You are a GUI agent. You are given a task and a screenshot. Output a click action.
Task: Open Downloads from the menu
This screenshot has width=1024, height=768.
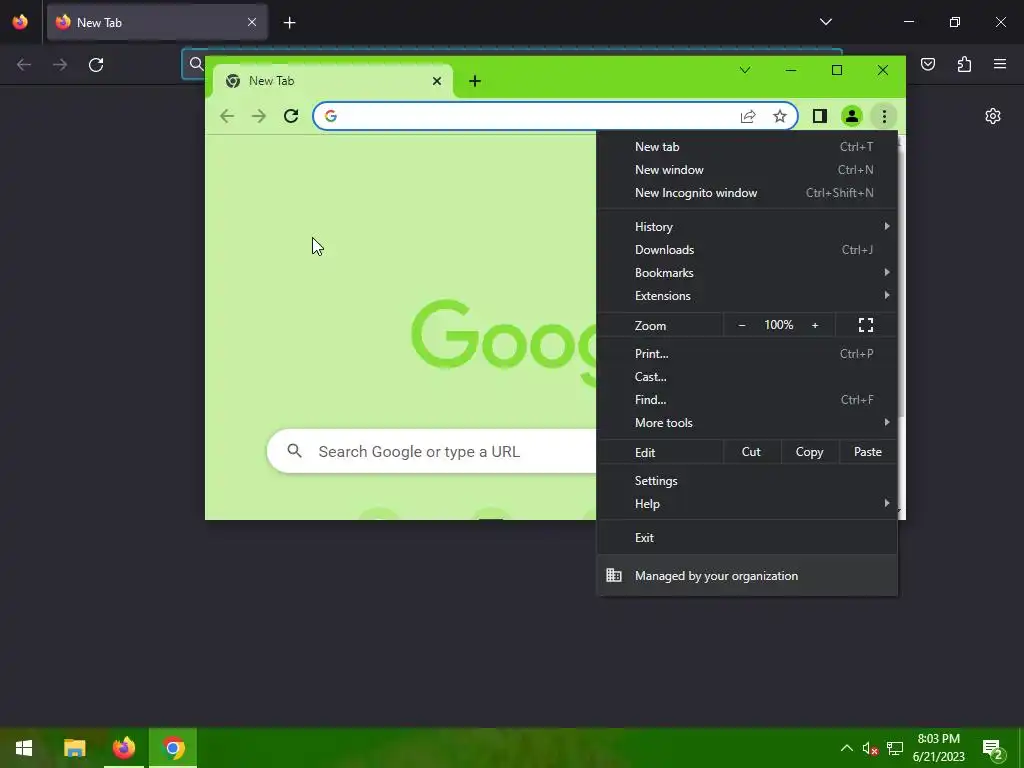click(747, 249)
